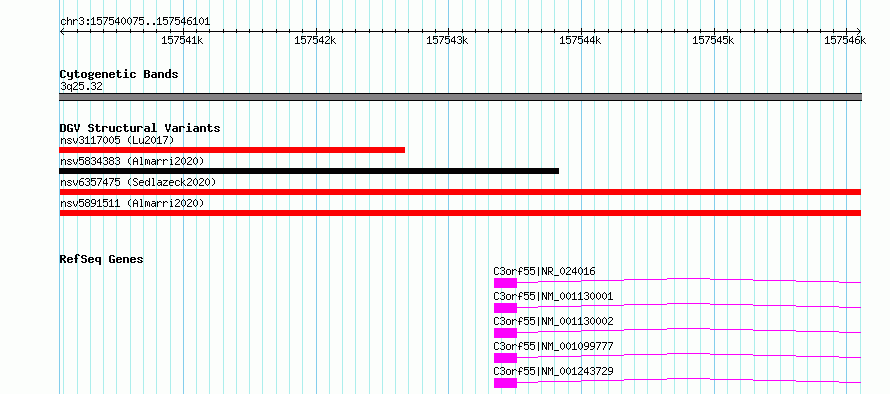Click the 157546k ruler tick label
The height and width of the screenshot is (394, 890).
tap(845, 40)
